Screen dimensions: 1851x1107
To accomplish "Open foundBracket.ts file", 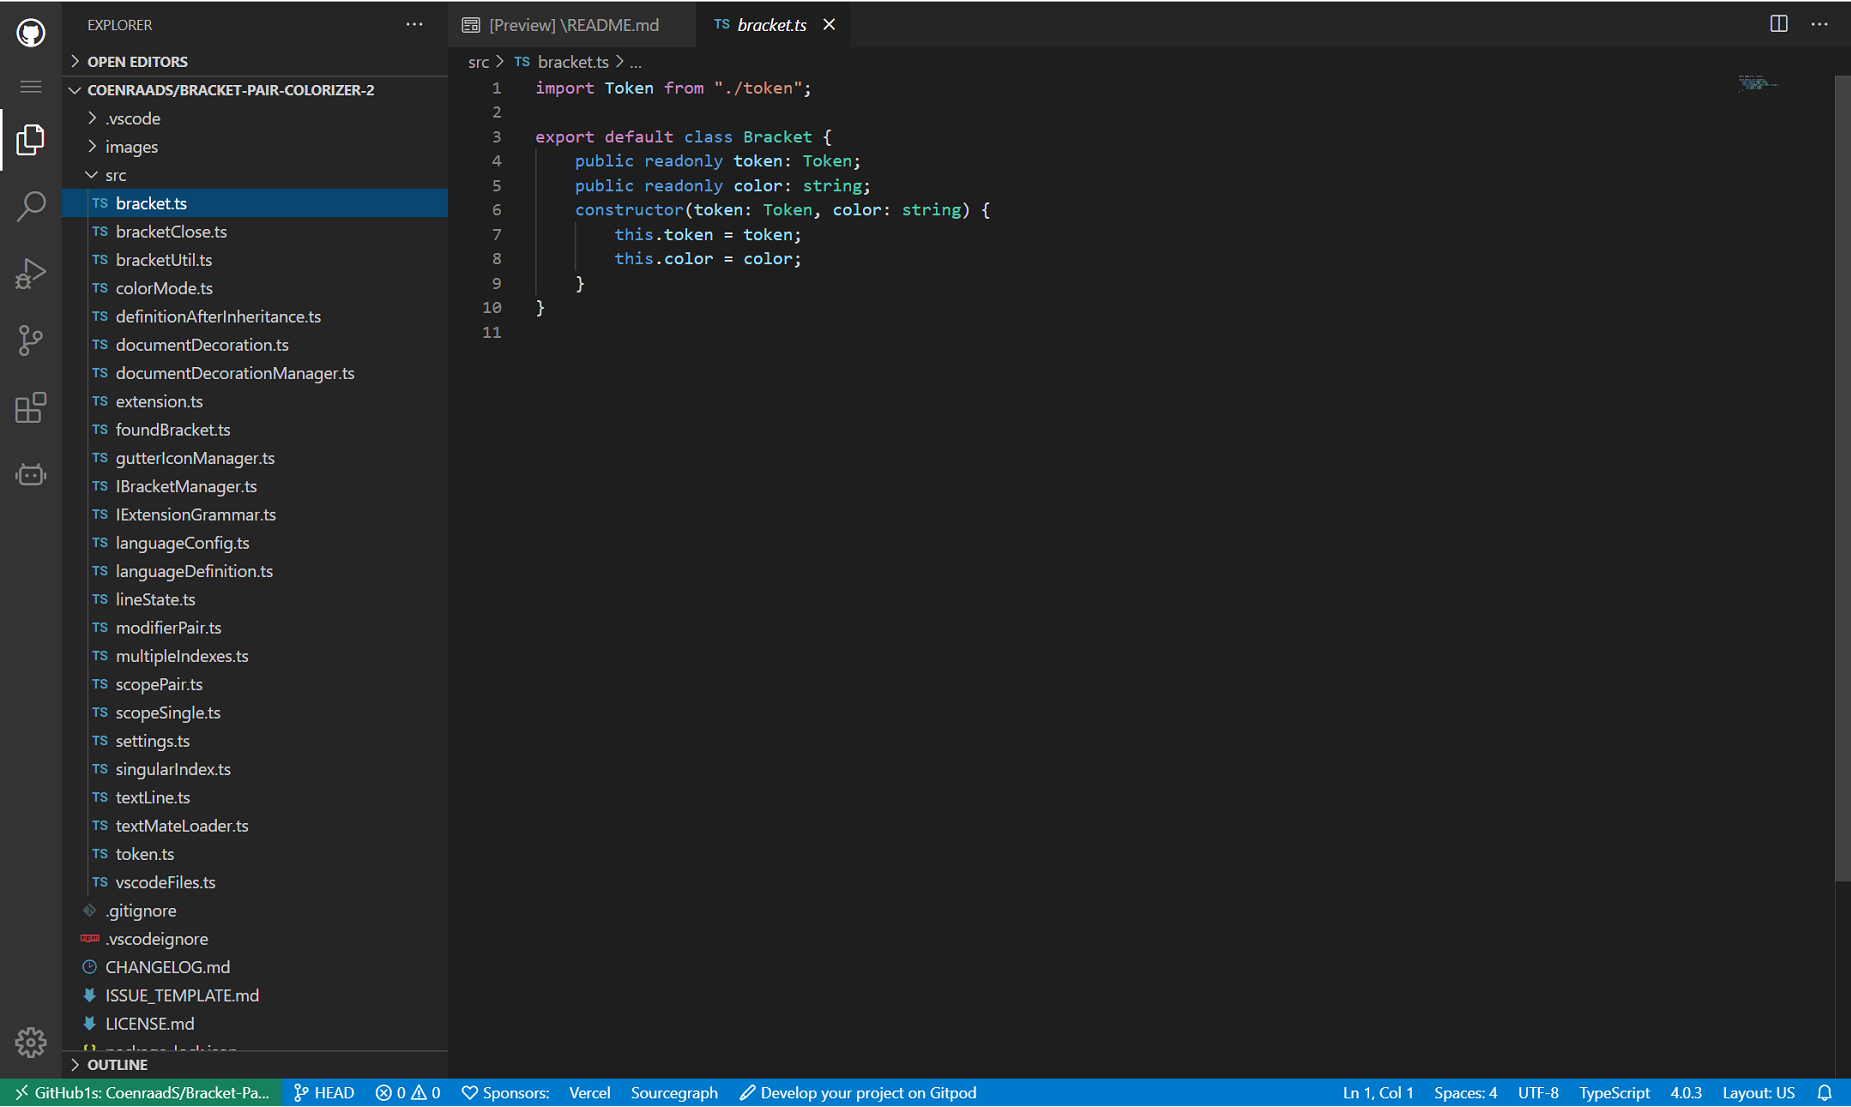I will click(255, 430).
